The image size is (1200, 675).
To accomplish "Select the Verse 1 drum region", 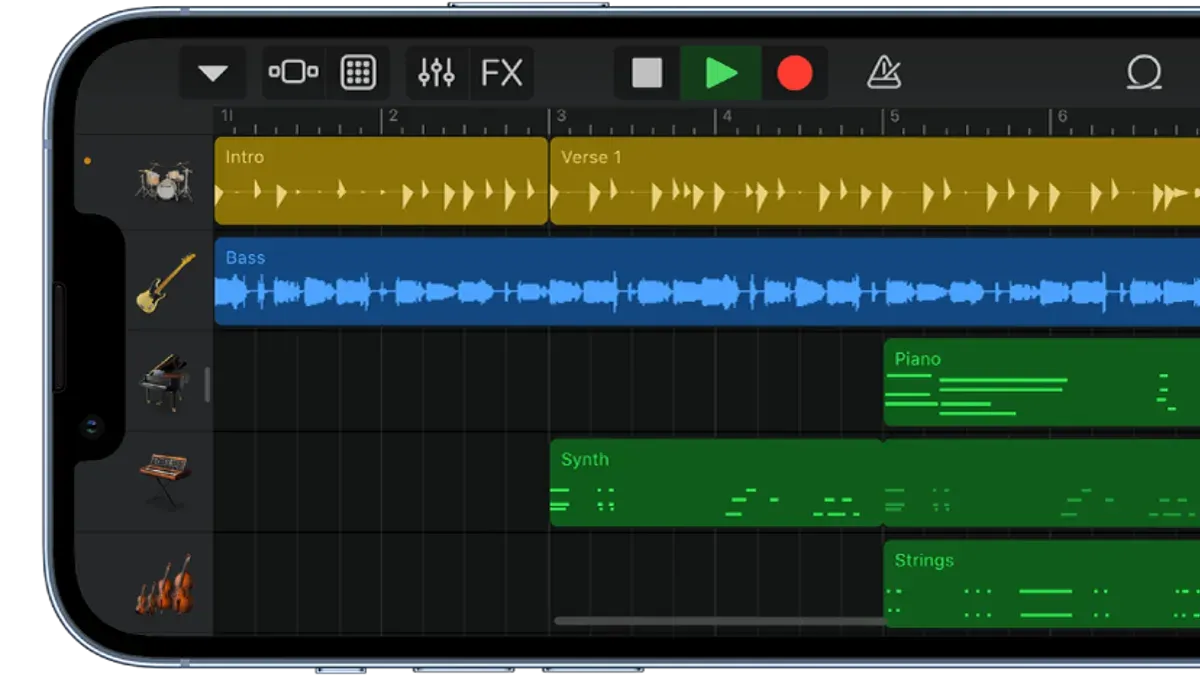I will pos(875,181).
